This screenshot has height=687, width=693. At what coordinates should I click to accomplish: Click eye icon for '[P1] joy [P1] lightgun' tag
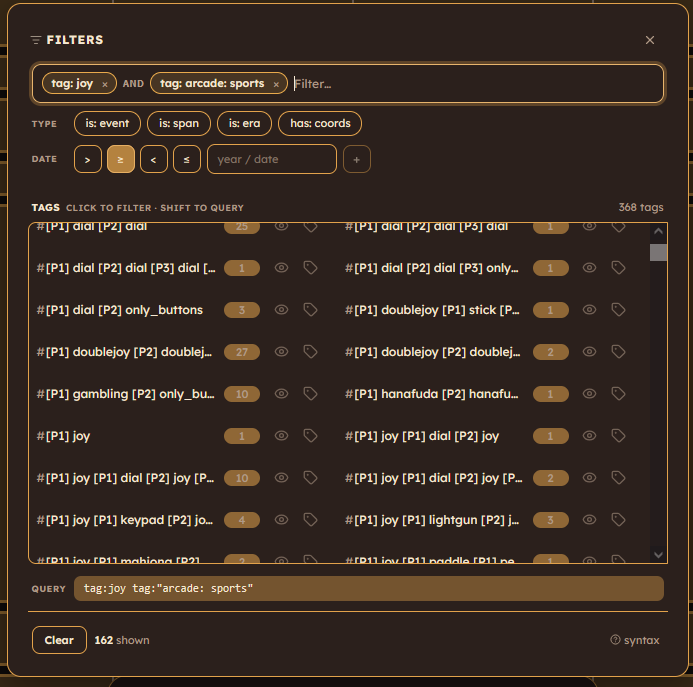click(x=590, y=519)
